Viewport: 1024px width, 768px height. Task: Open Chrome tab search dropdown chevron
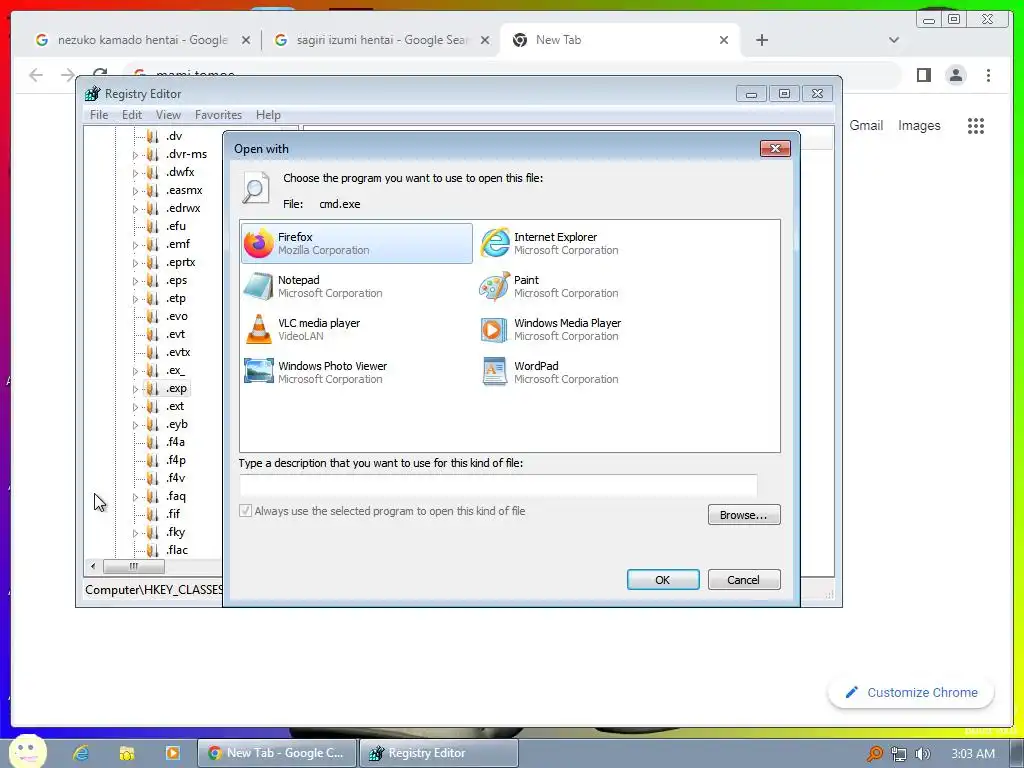click(893, 40)
